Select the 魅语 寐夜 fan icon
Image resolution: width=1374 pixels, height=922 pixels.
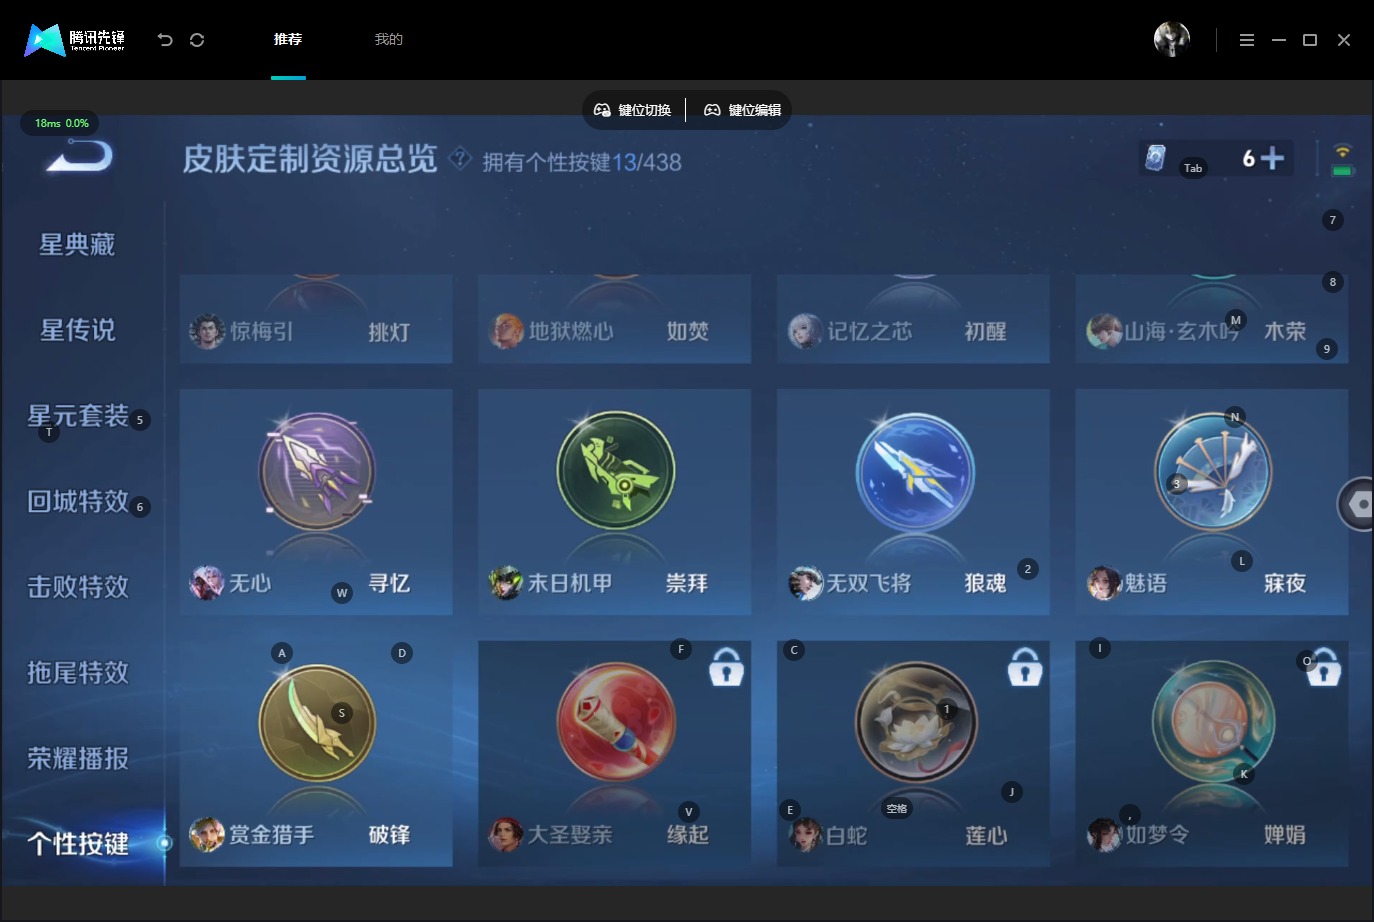point(1213,471)
